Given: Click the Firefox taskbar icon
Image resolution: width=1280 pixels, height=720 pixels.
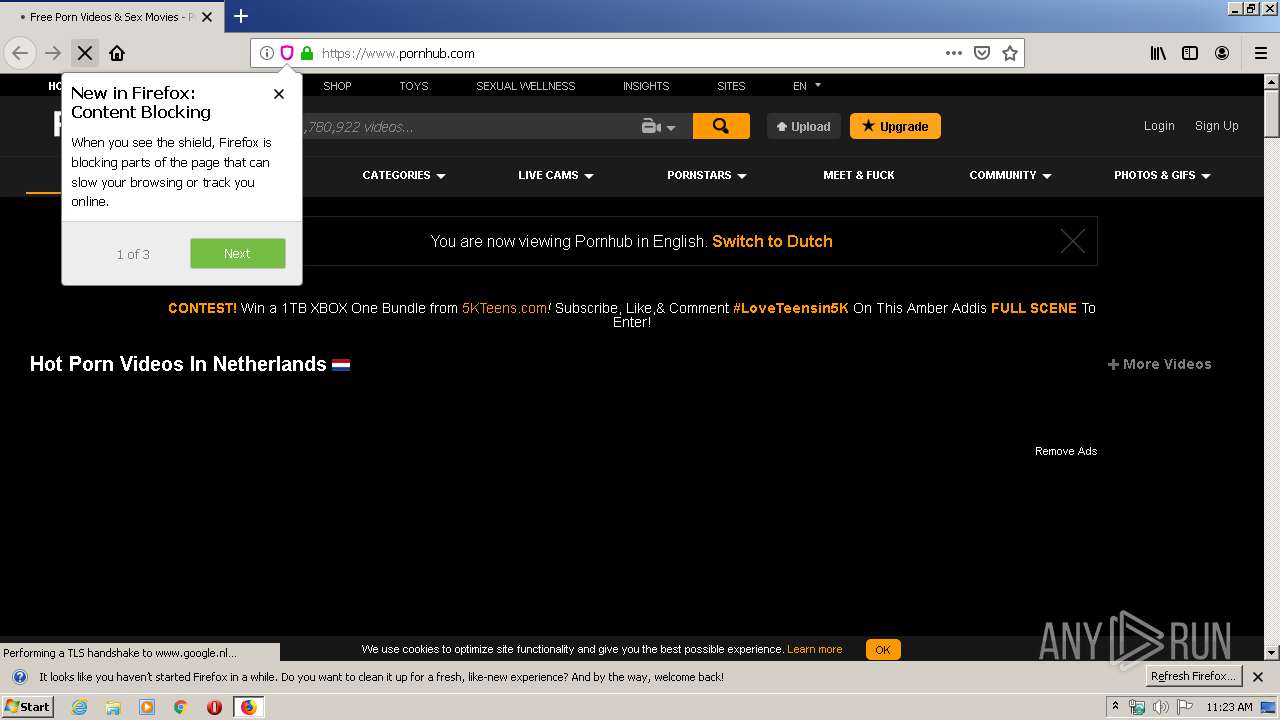Looking at the screenshot, I should [x=248, y=707].
